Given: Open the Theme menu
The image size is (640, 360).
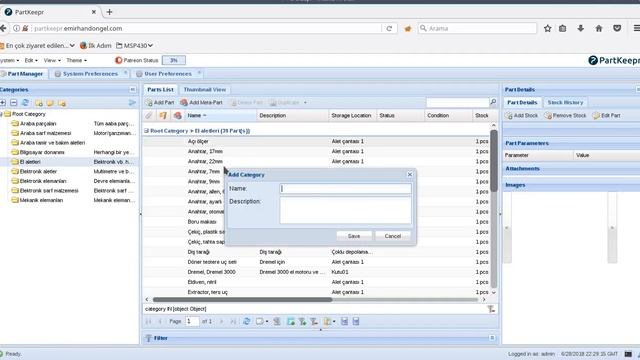Looking at the screenshot, I should 76,60.
